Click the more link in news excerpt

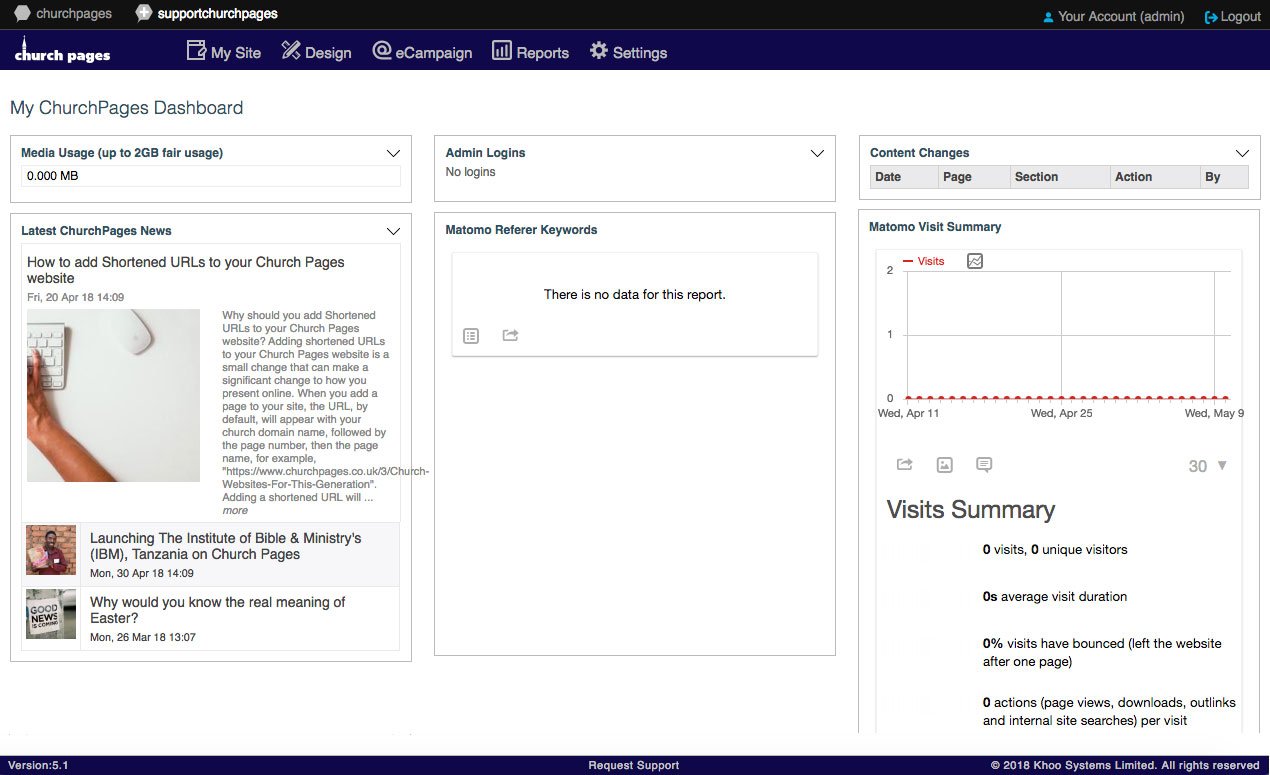tap(235, 510)
